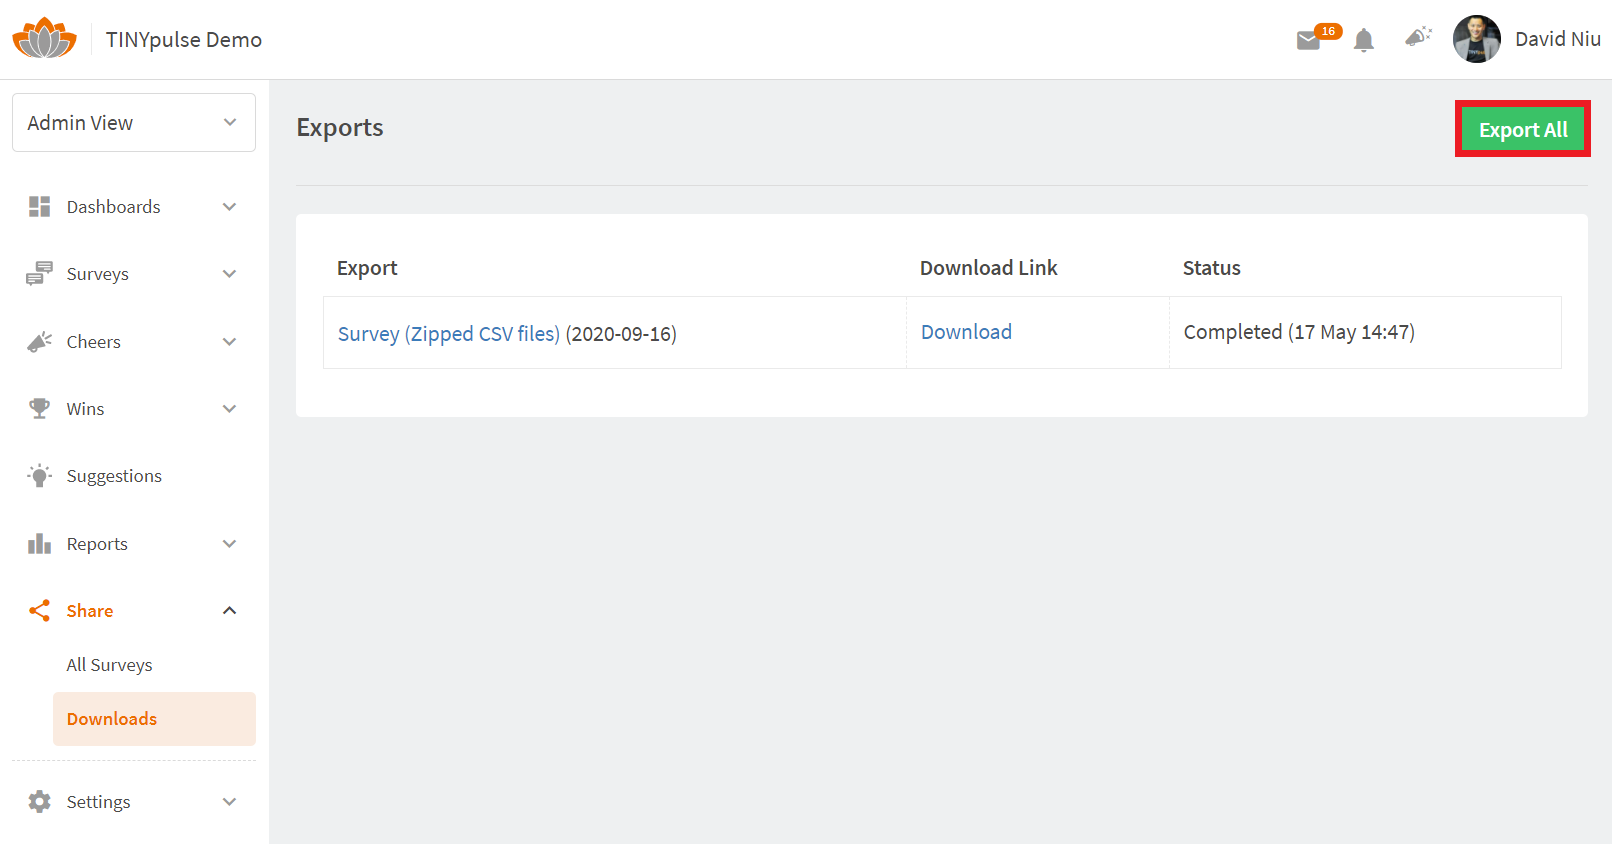The height and width of the screenshot is (844, 1612).
Task: Click the Settings gear icon
Action: click(39, 802)
